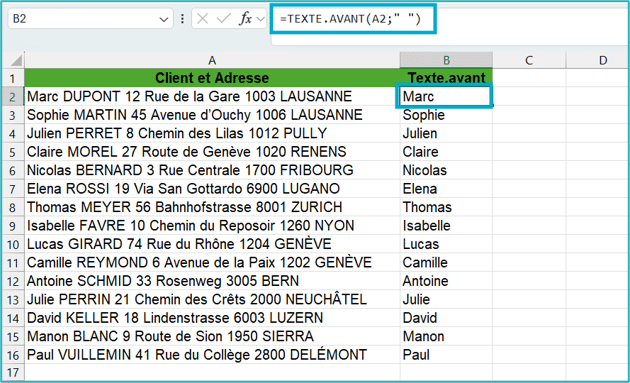
Task: Select cell with 'Camille REYMOND 6 Avenue de la Paix'
Action: point(212,263)
